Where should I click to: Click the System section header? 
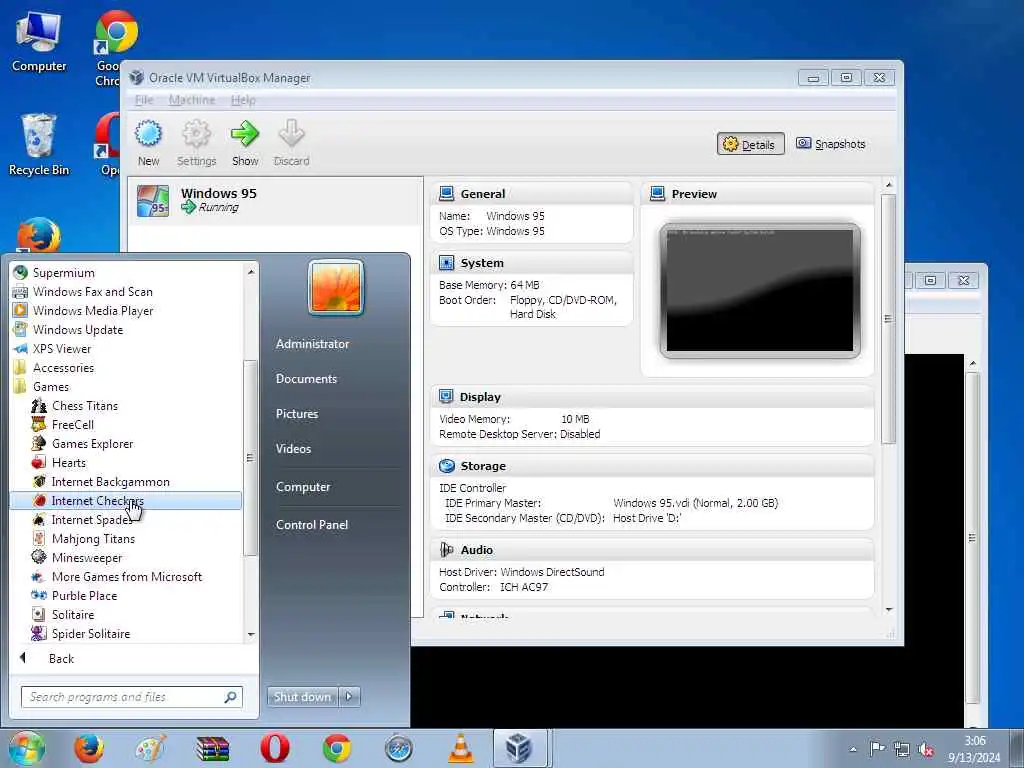482,263
